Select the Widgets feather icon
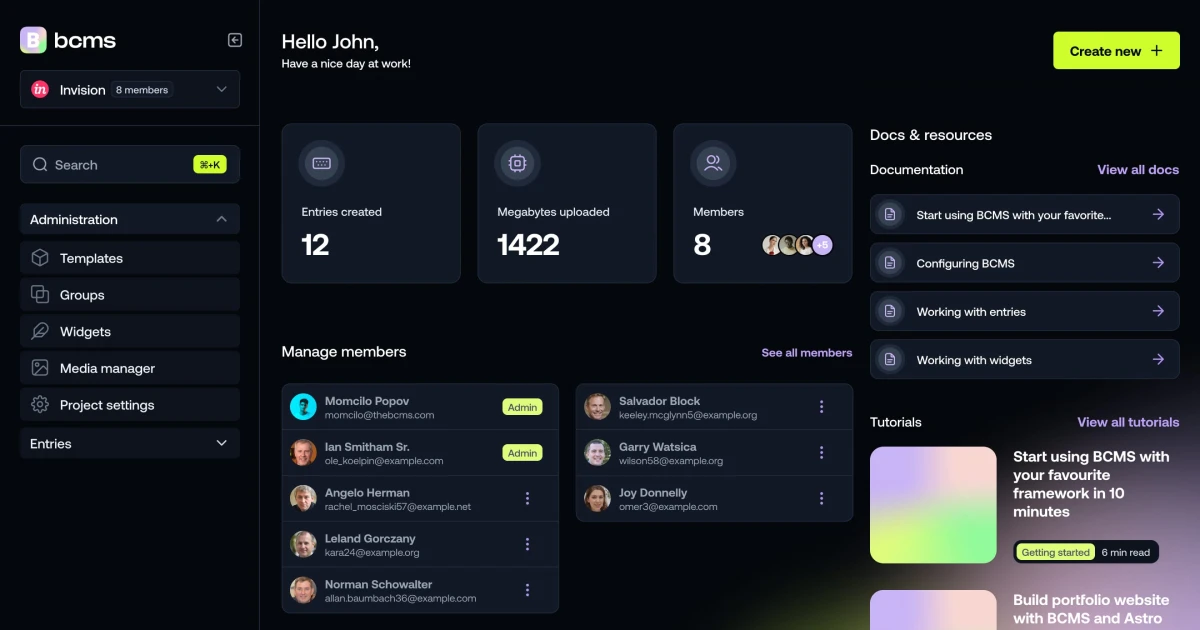 coord(40,331)
